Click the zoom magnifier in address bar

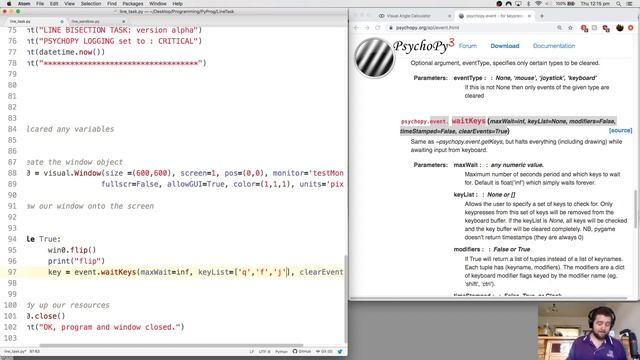[x=559, y=28]
